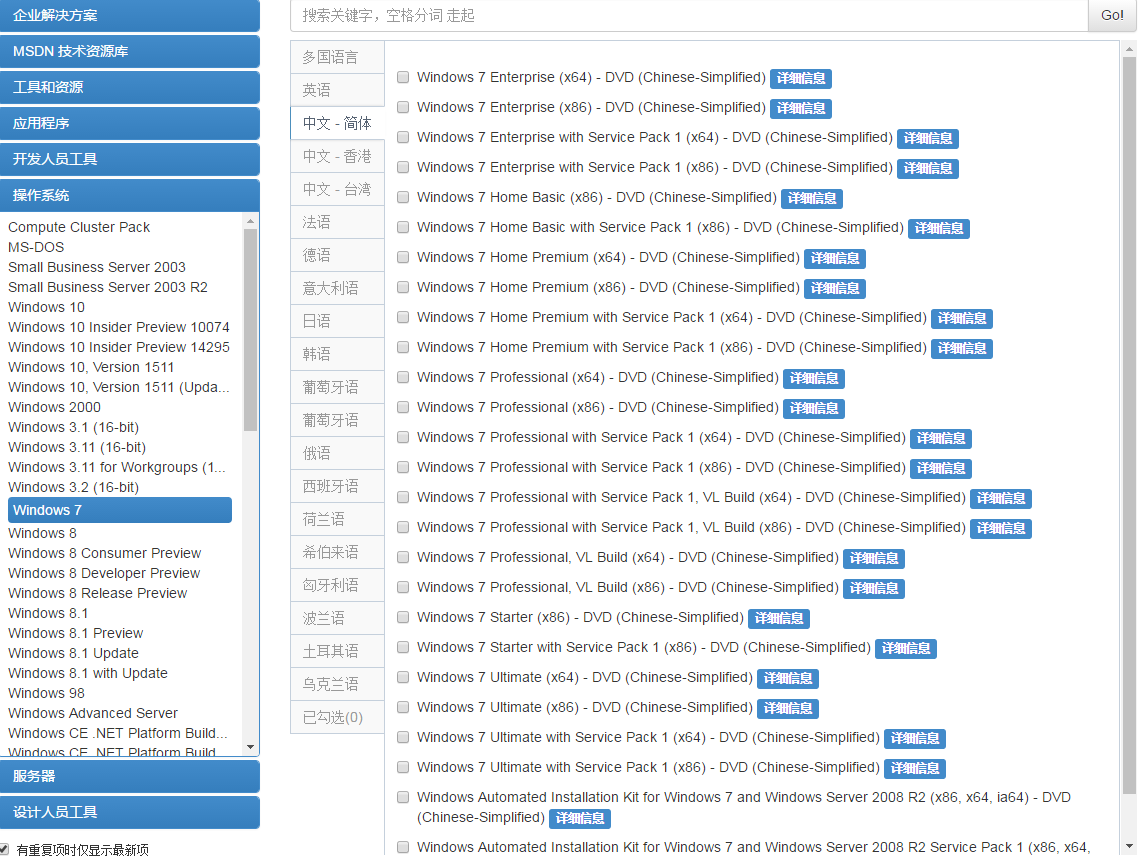Click the results panel scrollbar up arrow
The height and width of the screenshot is (862, 1141).
pyautogui.click(x=1129, y=50)
